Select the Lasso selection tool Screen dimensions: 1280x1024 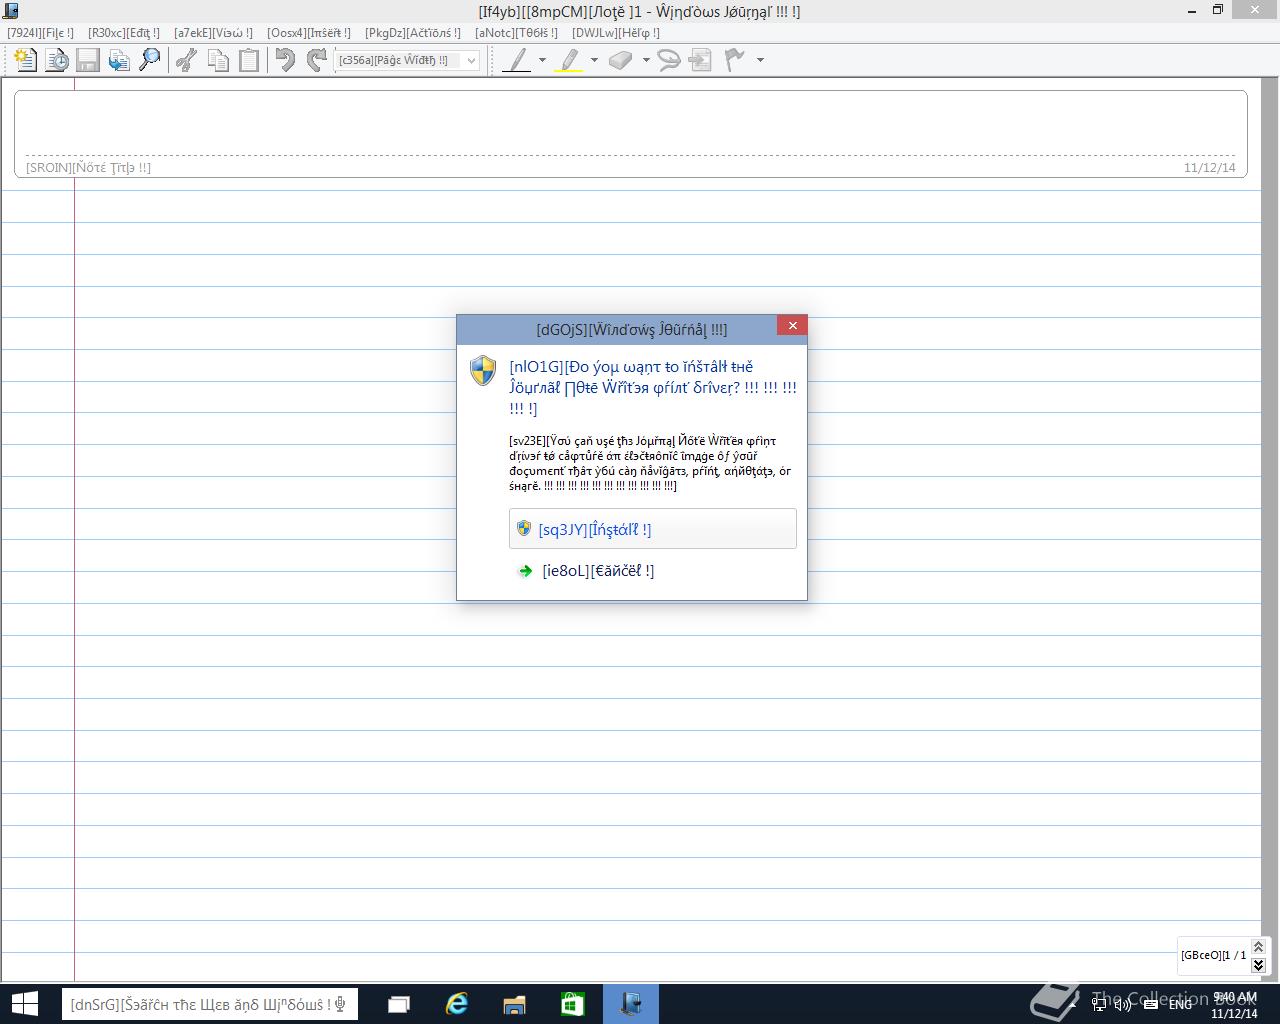point(668,59)
